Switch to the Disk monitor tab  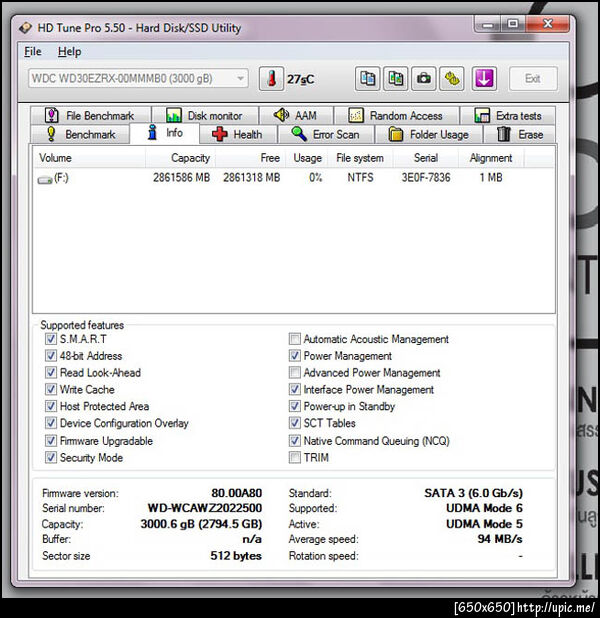pos(205,115)
